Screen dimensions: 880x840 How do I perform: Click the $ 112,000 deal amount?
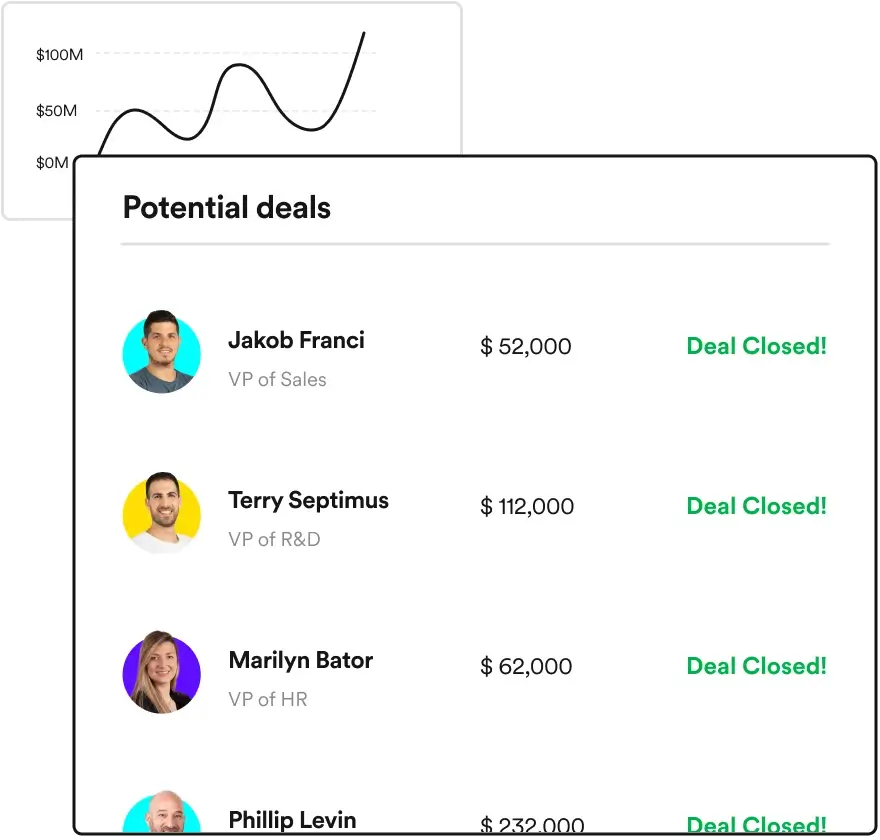click(x=527, y=507)
